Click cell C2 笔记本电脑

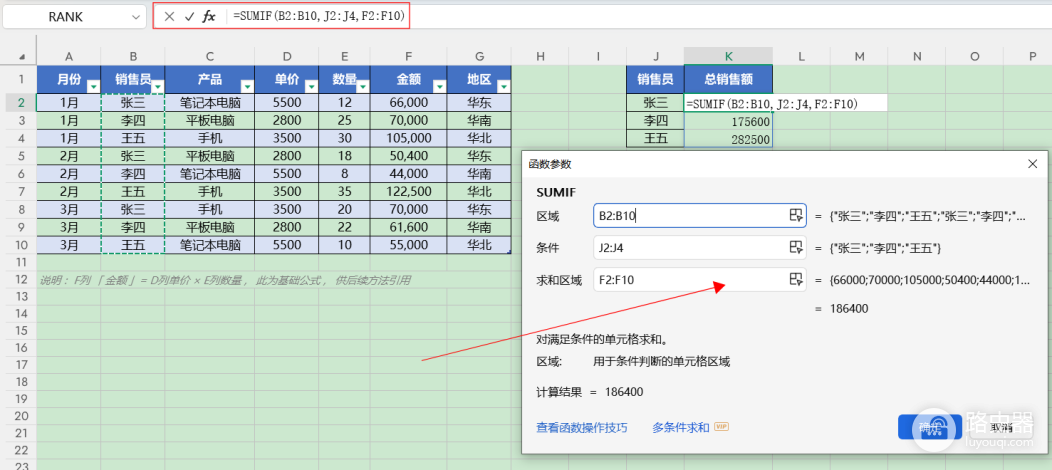pyautogui.click(x=209, y=103)
